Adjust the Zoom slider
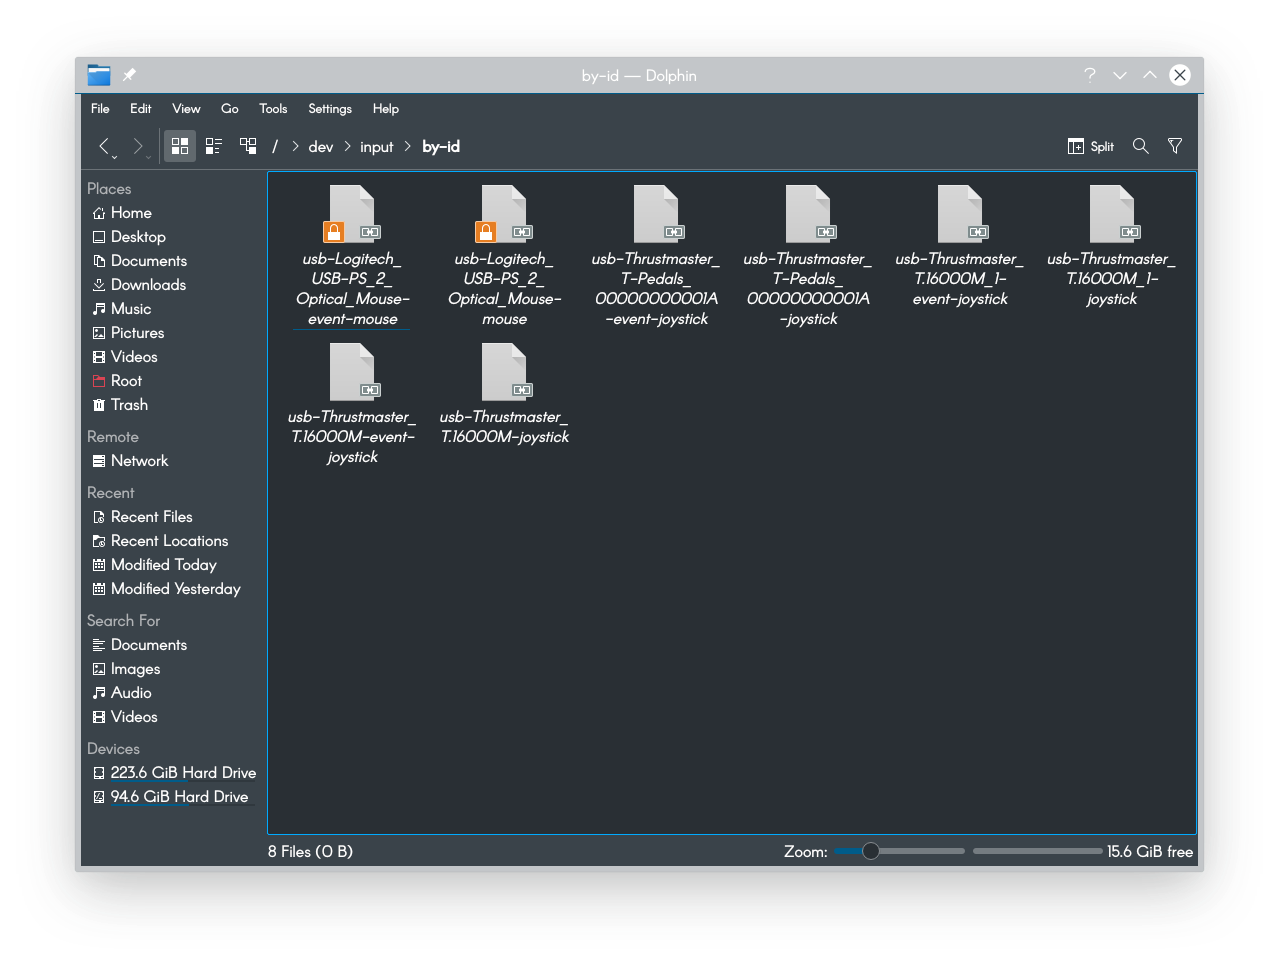The height and width of the screenshot is (965, 1279). (899, 851)
